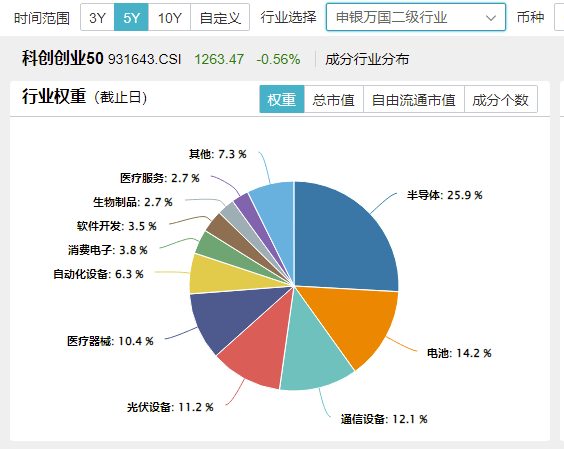564x449 pixels.
Task: Switch to the 总市值 tab
Action: 333,99
